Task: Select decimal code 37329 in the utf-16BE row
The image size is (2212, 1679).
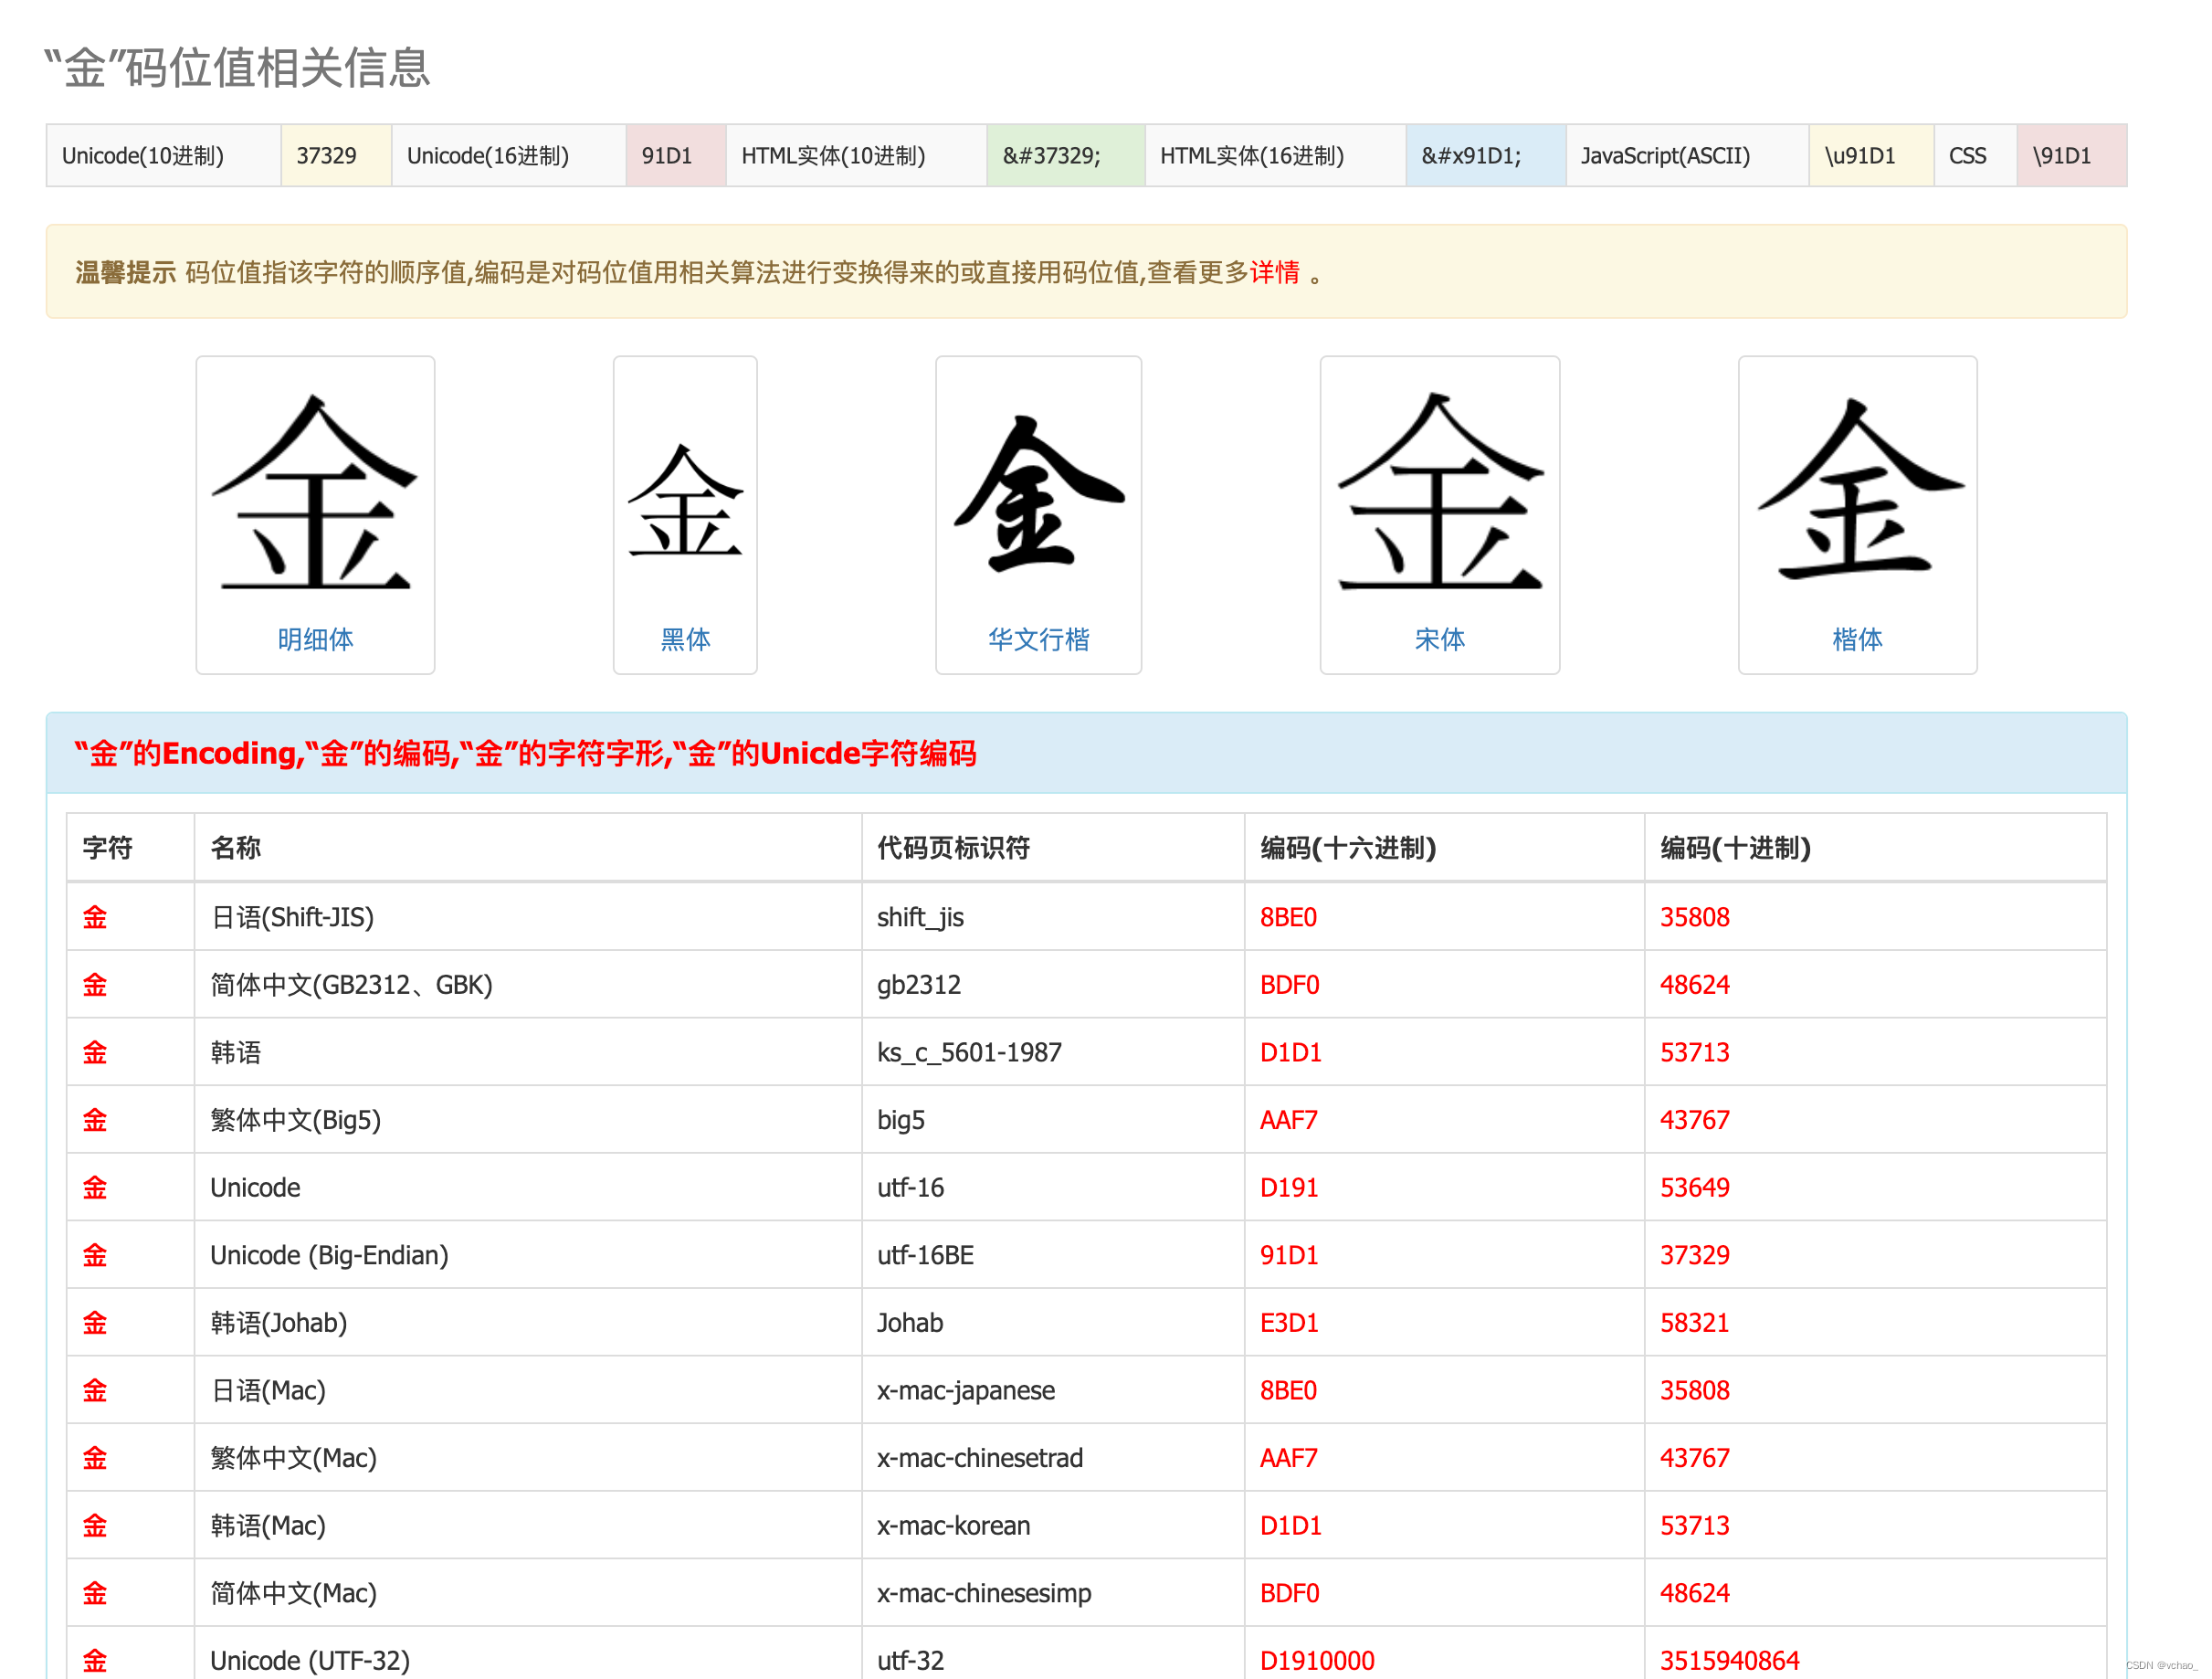Action: pos(1695,1255)
